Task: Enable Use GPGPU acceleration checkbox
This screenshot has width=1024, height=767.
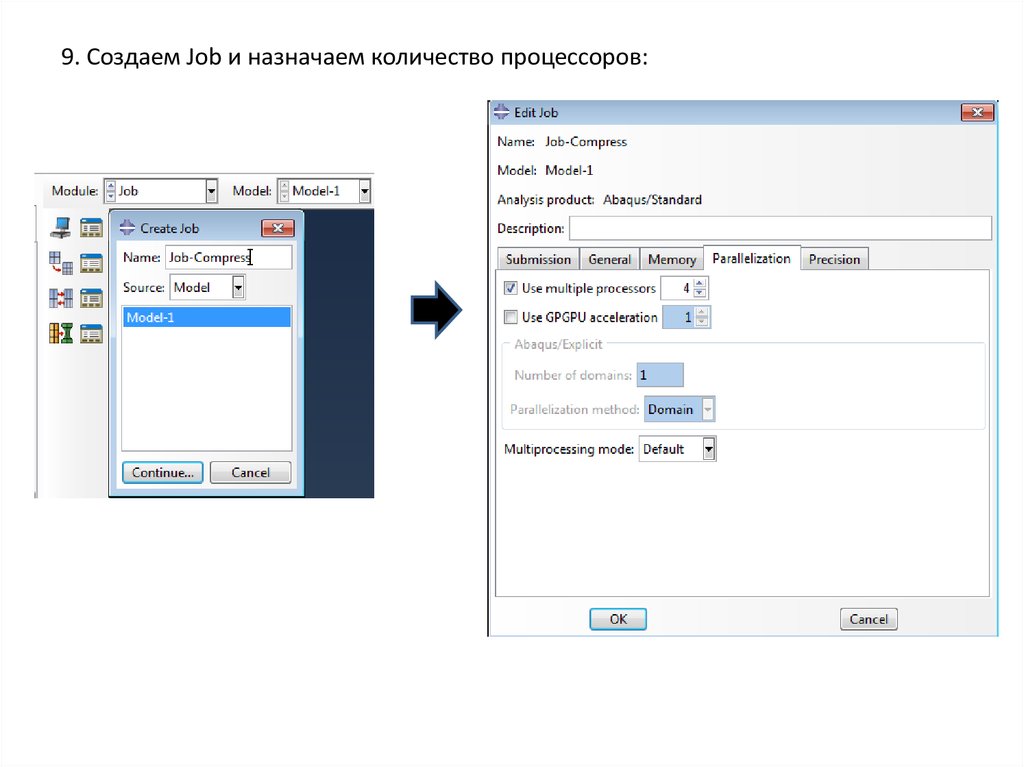Action: tap(511, 318)
